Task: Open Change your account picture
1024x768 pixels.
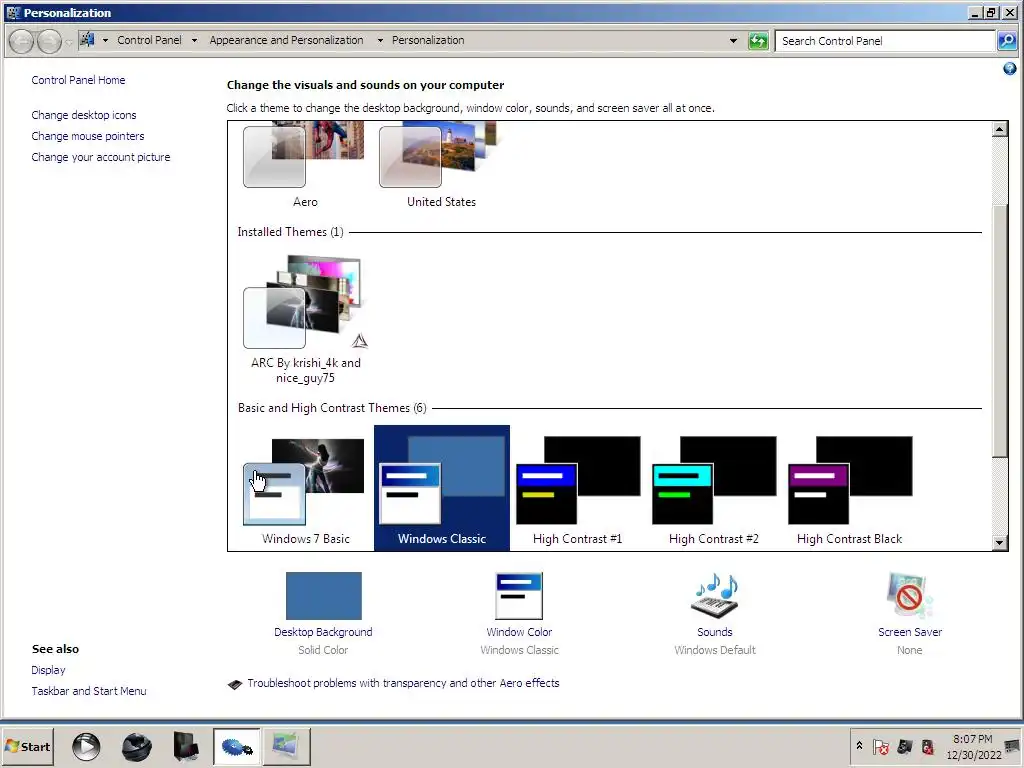Action: click(x=101, y=157)
